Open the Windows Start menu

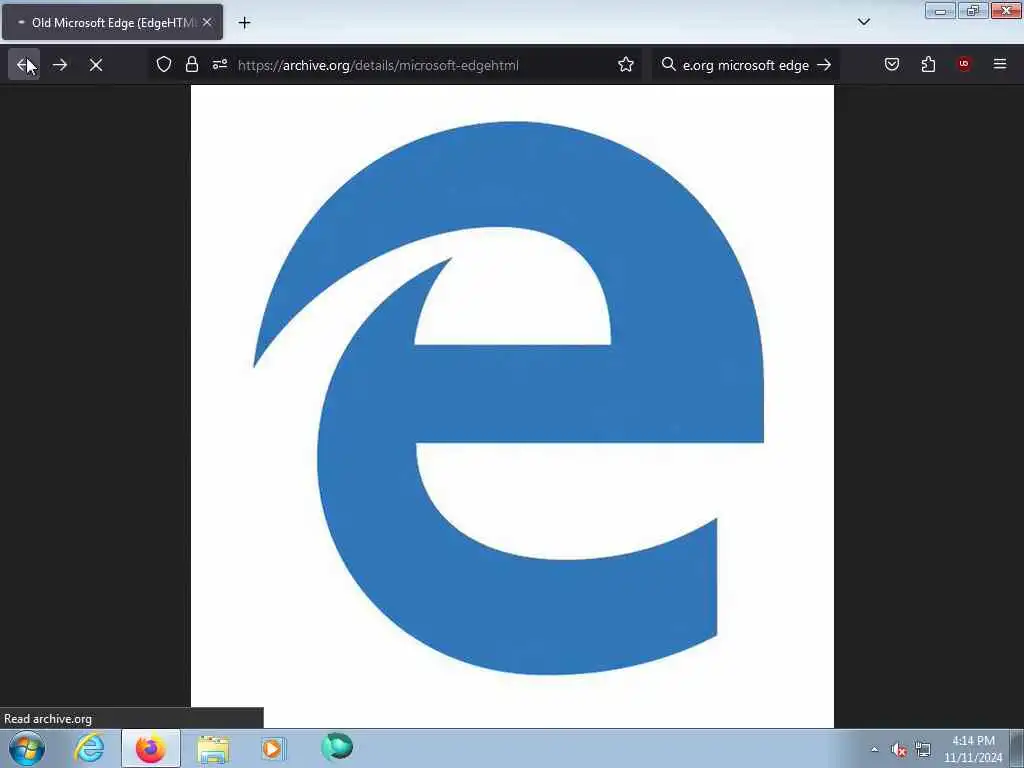pyautogui.click(x=27, y=748)
